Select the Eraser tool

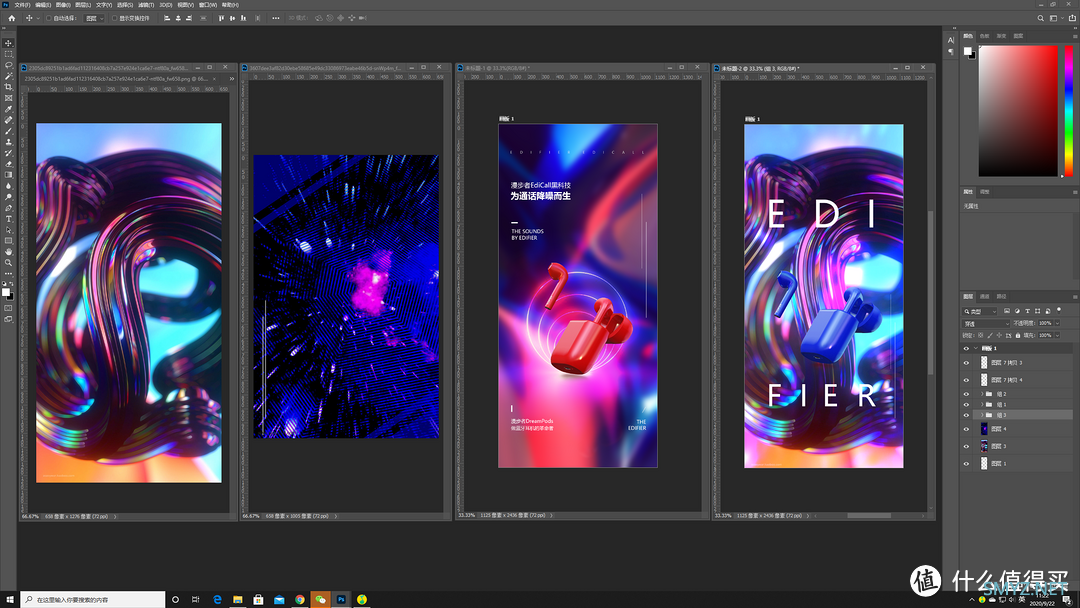(8, 164)
